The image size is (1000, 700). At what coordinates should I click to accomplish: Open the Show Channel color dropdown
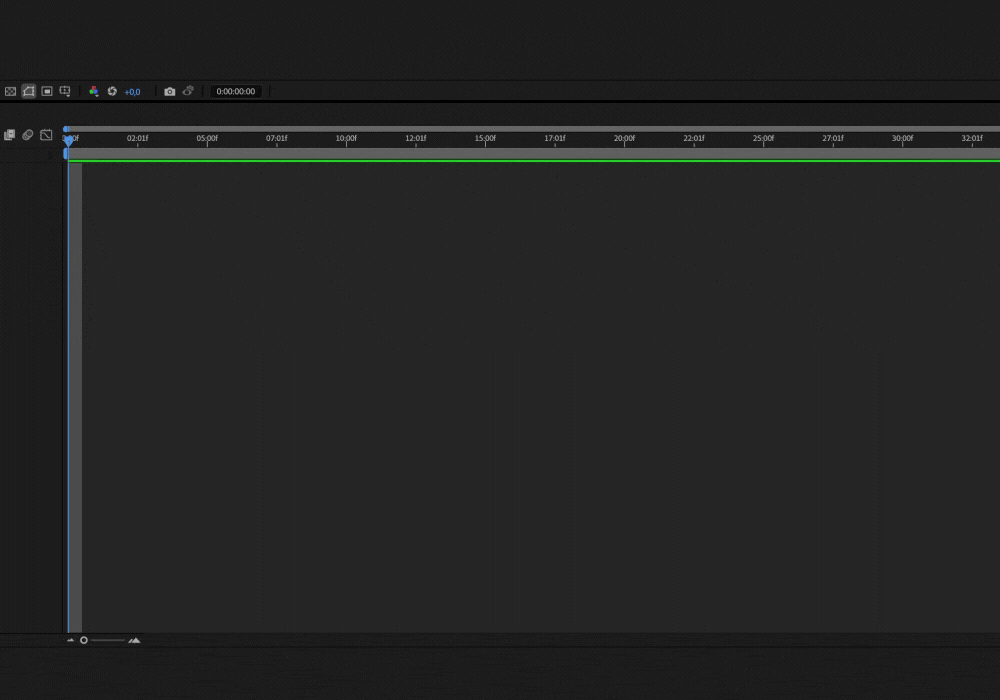pos(94,91)
